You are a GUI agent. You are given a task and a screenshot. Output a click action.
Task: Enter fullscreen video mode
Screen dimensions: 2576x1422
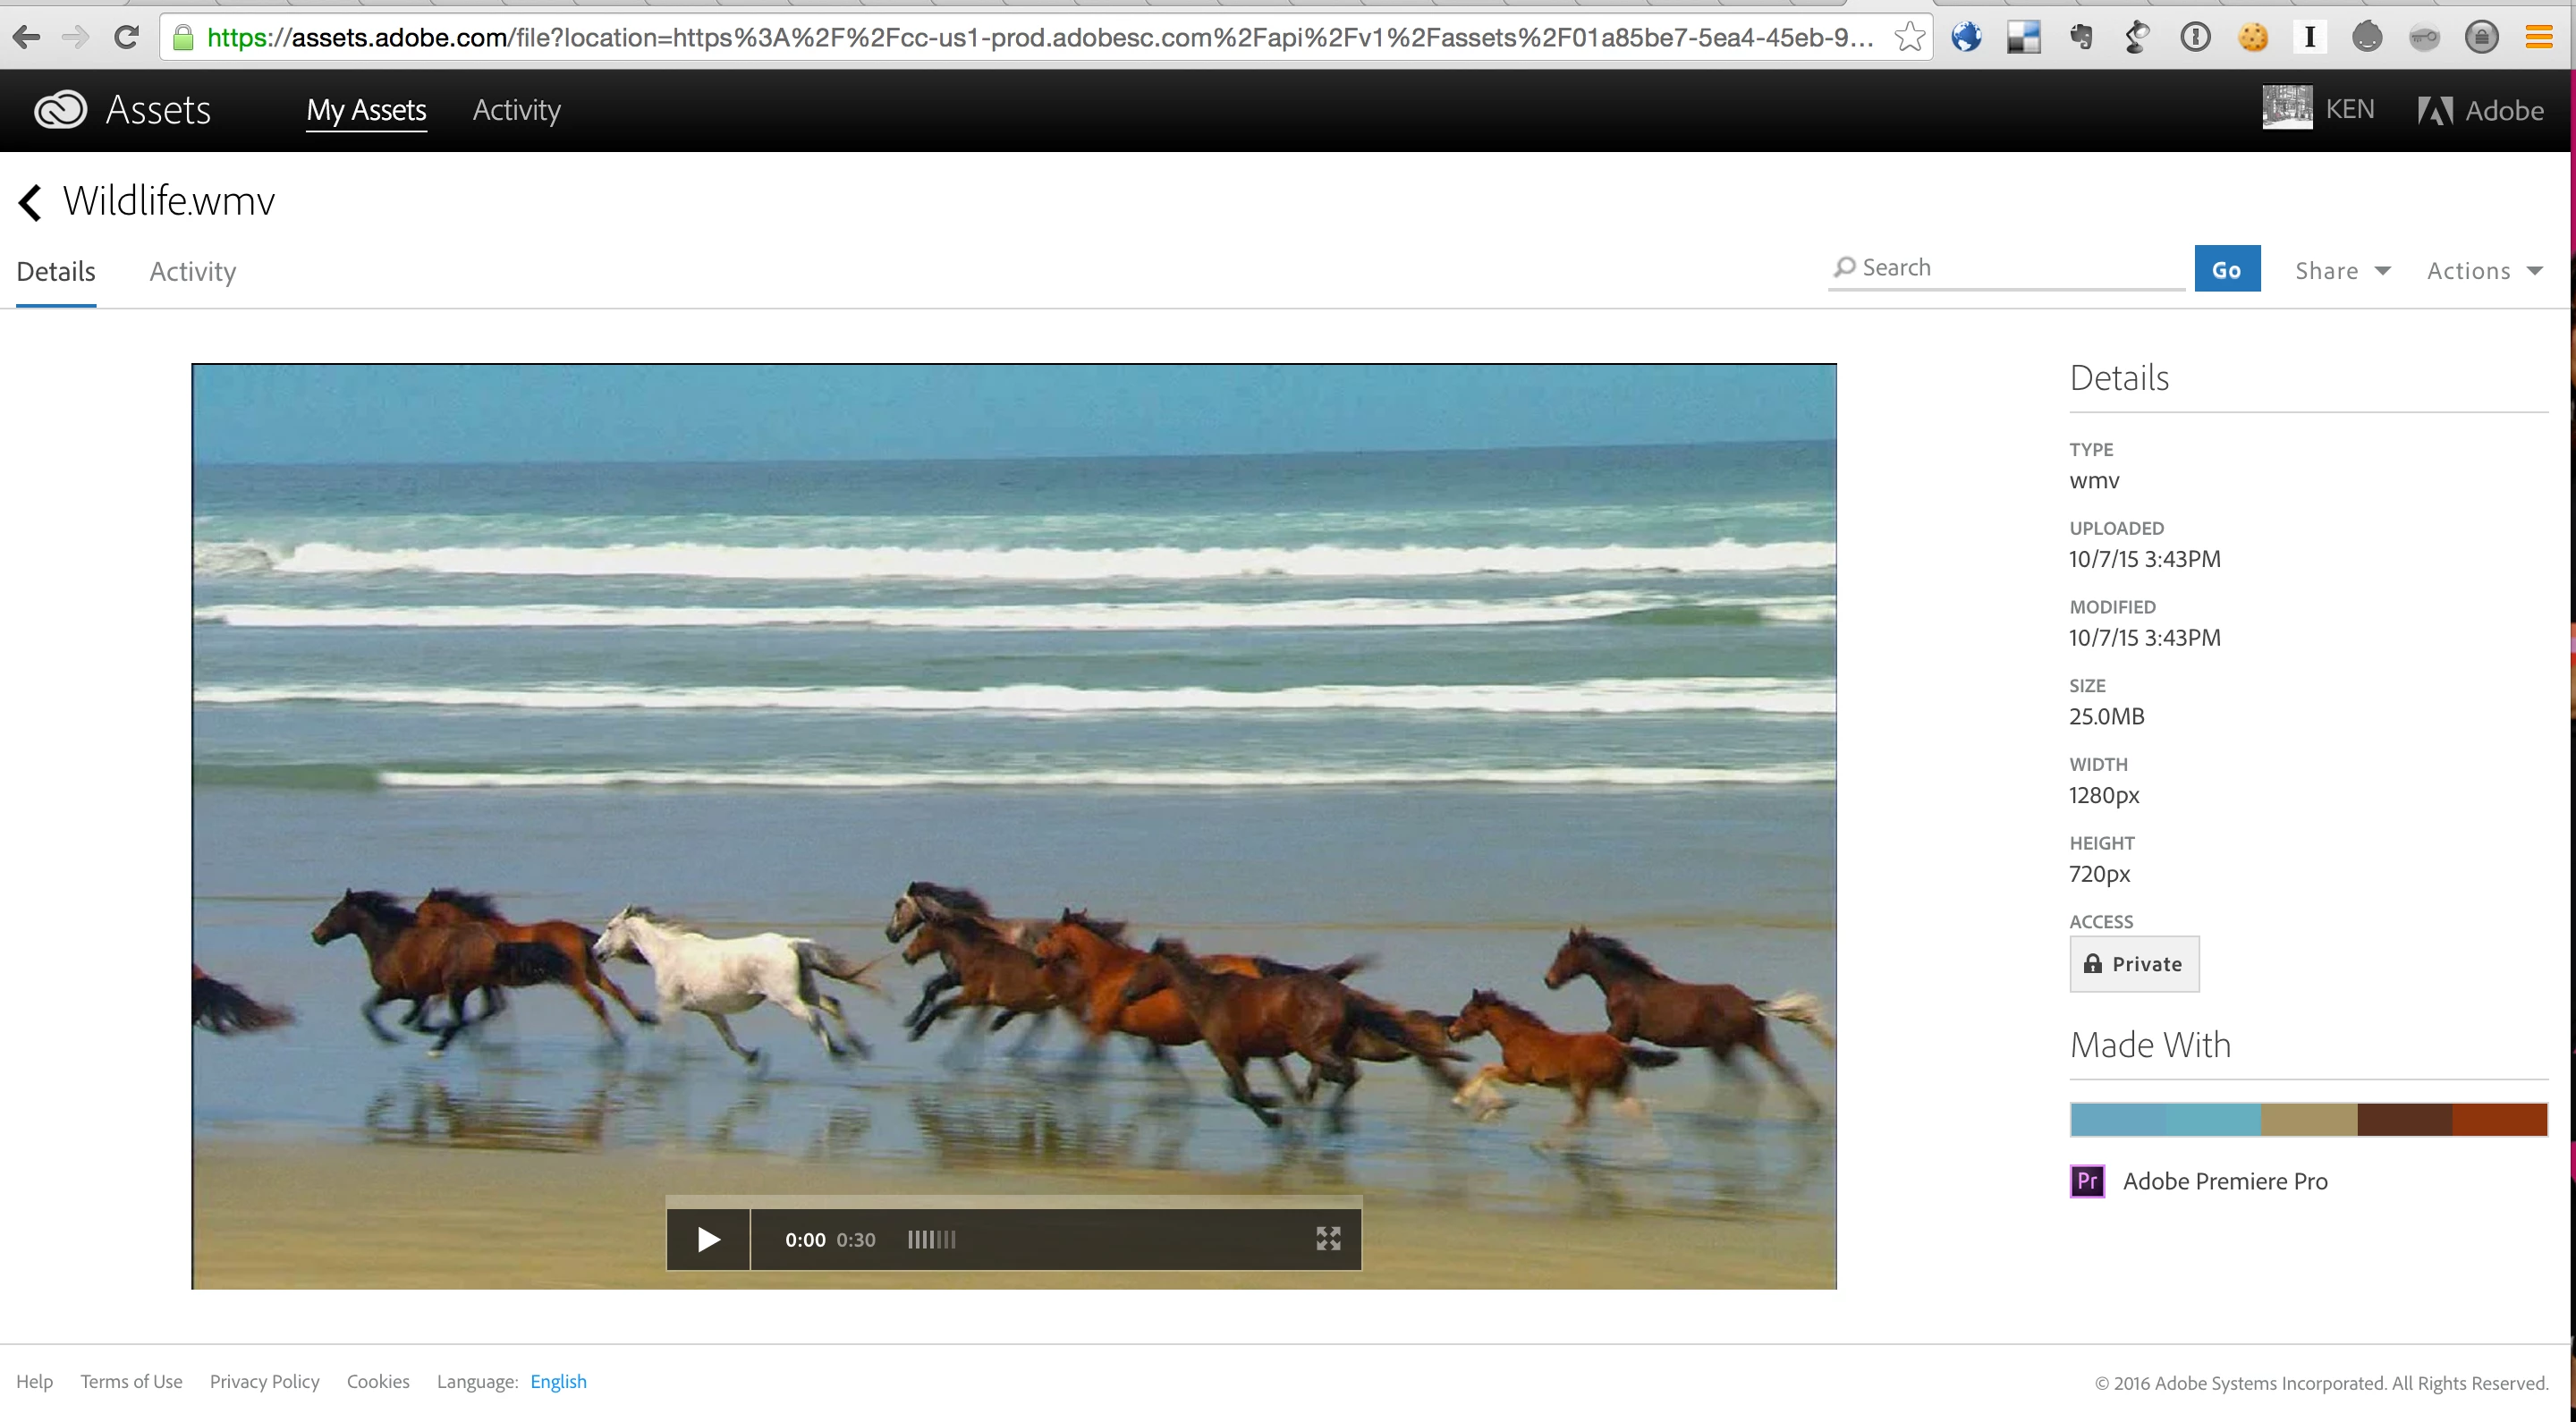1328,1240
